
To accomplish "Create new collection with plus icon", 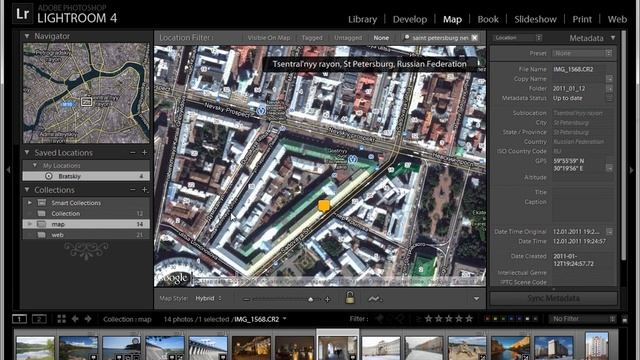I will [144, 190].
